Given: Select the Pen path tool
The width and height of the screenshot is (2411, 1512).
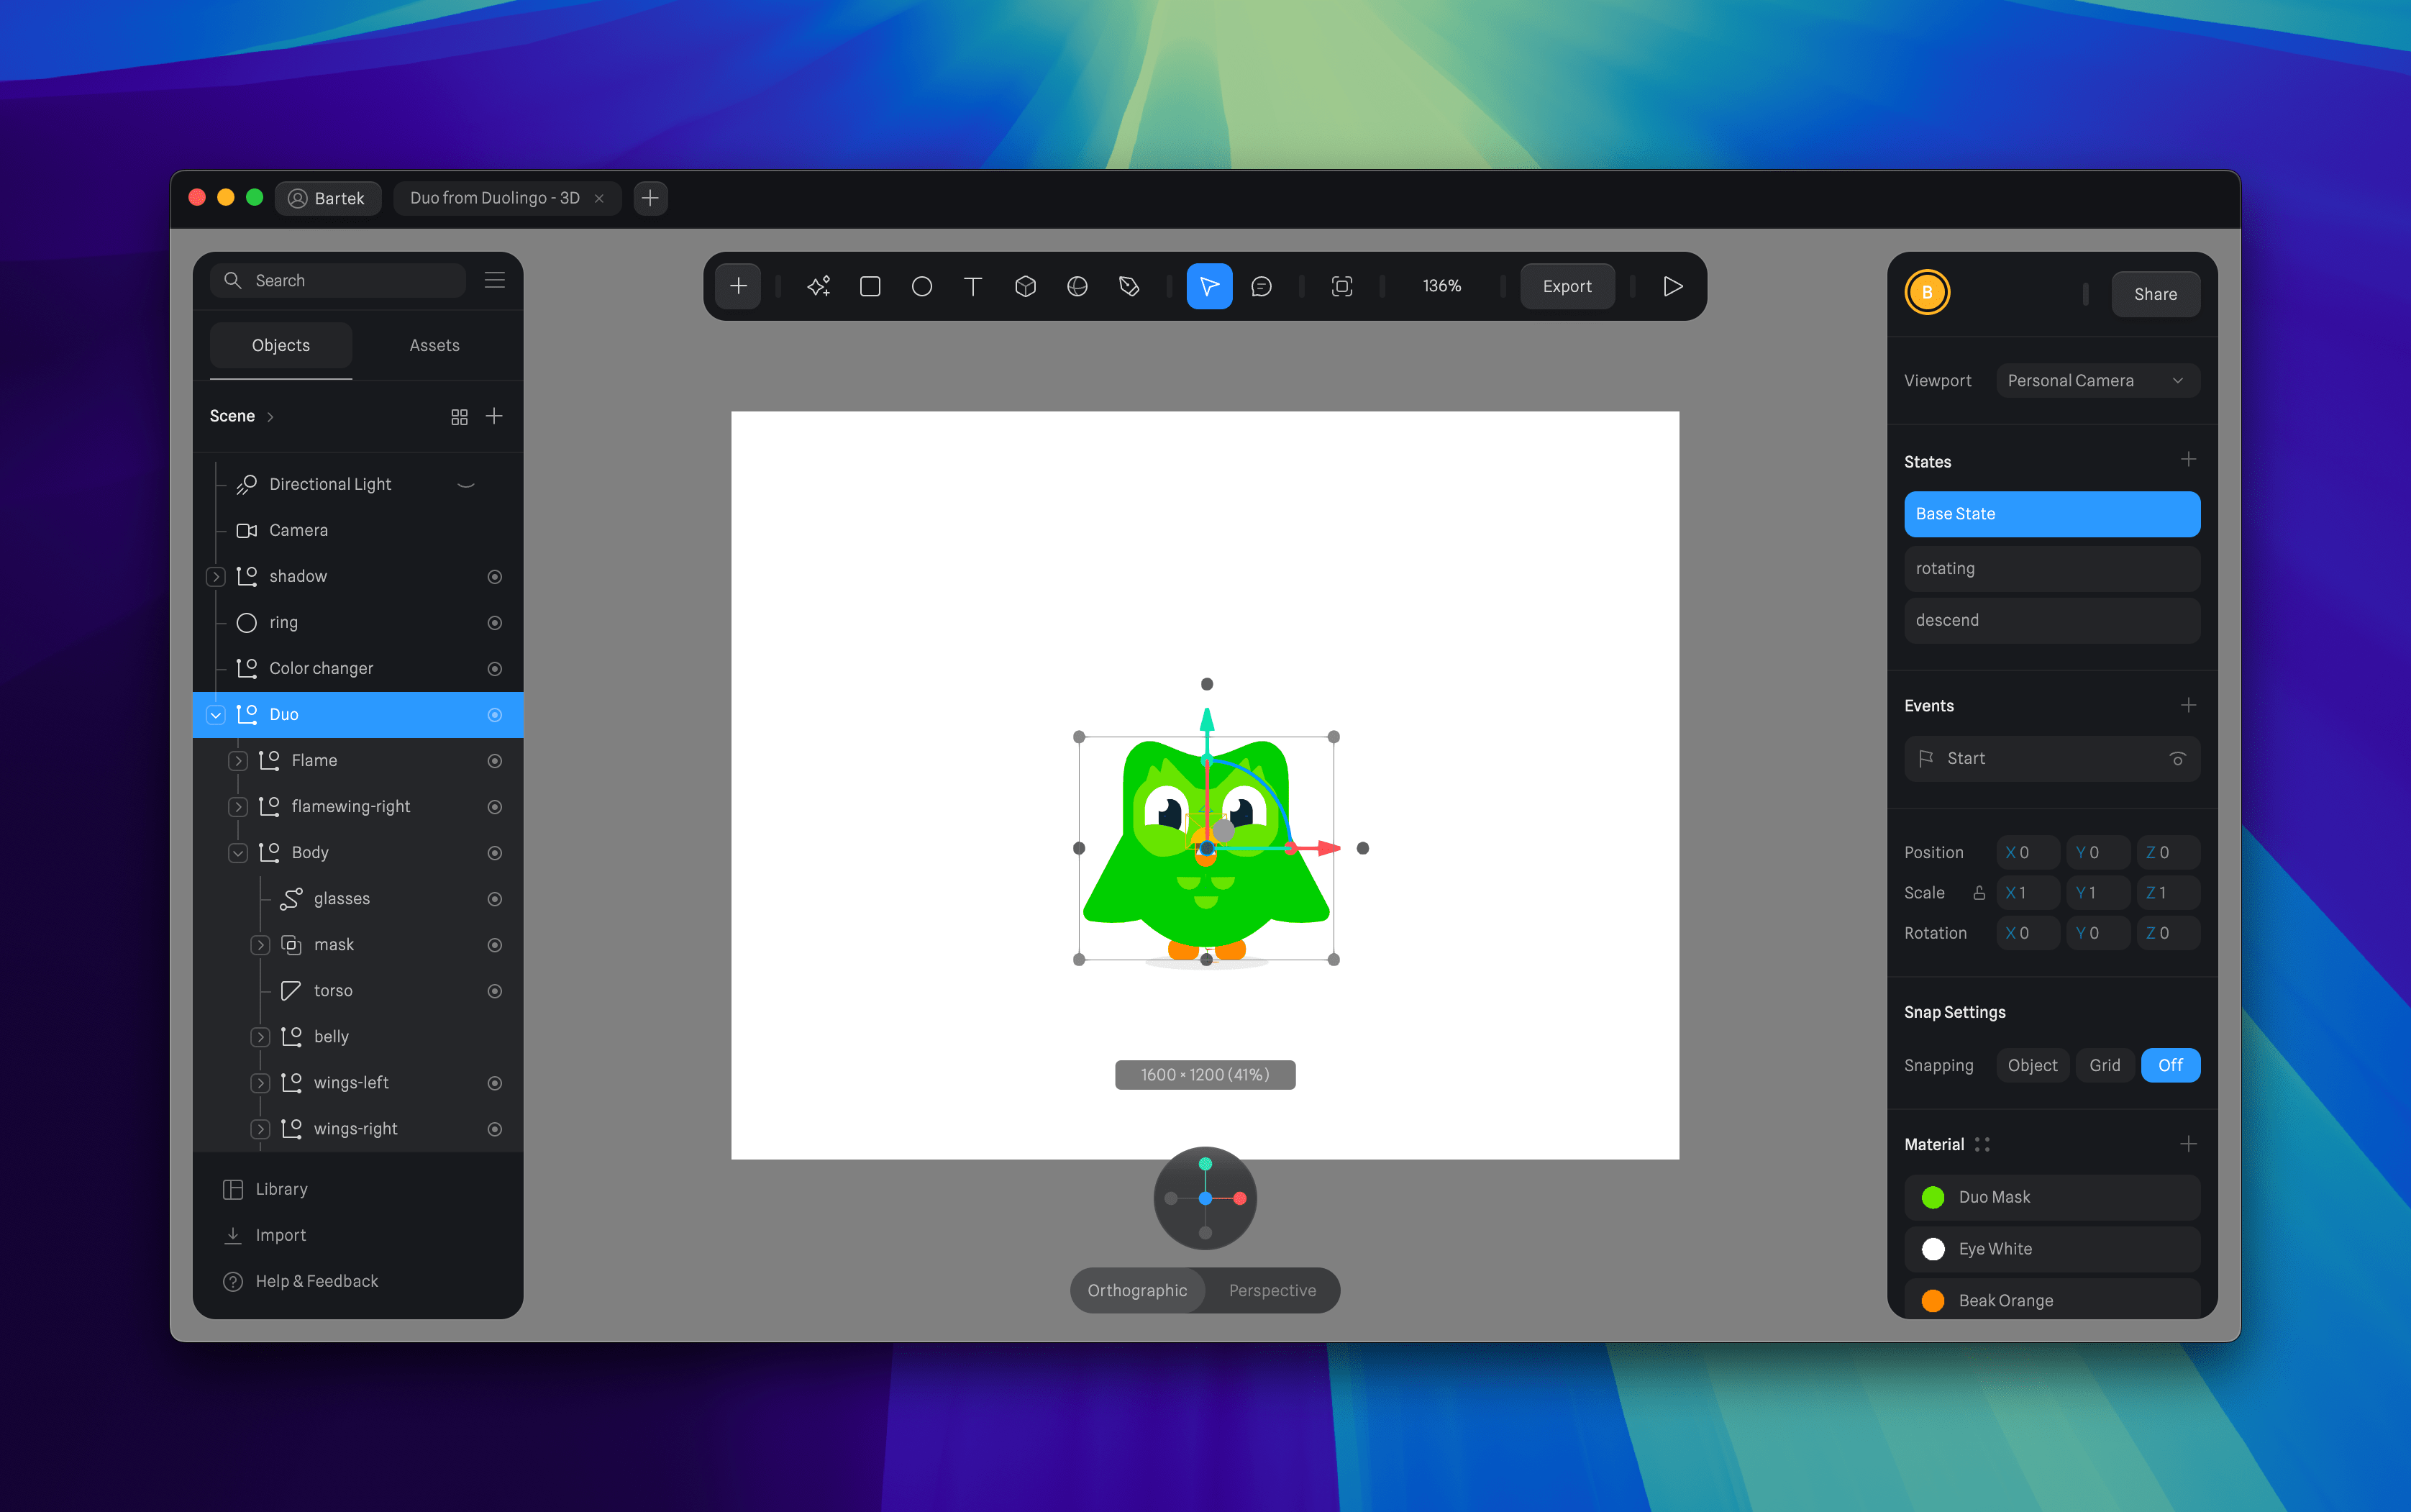Looking at the screenshot, I should (1129, 286).
